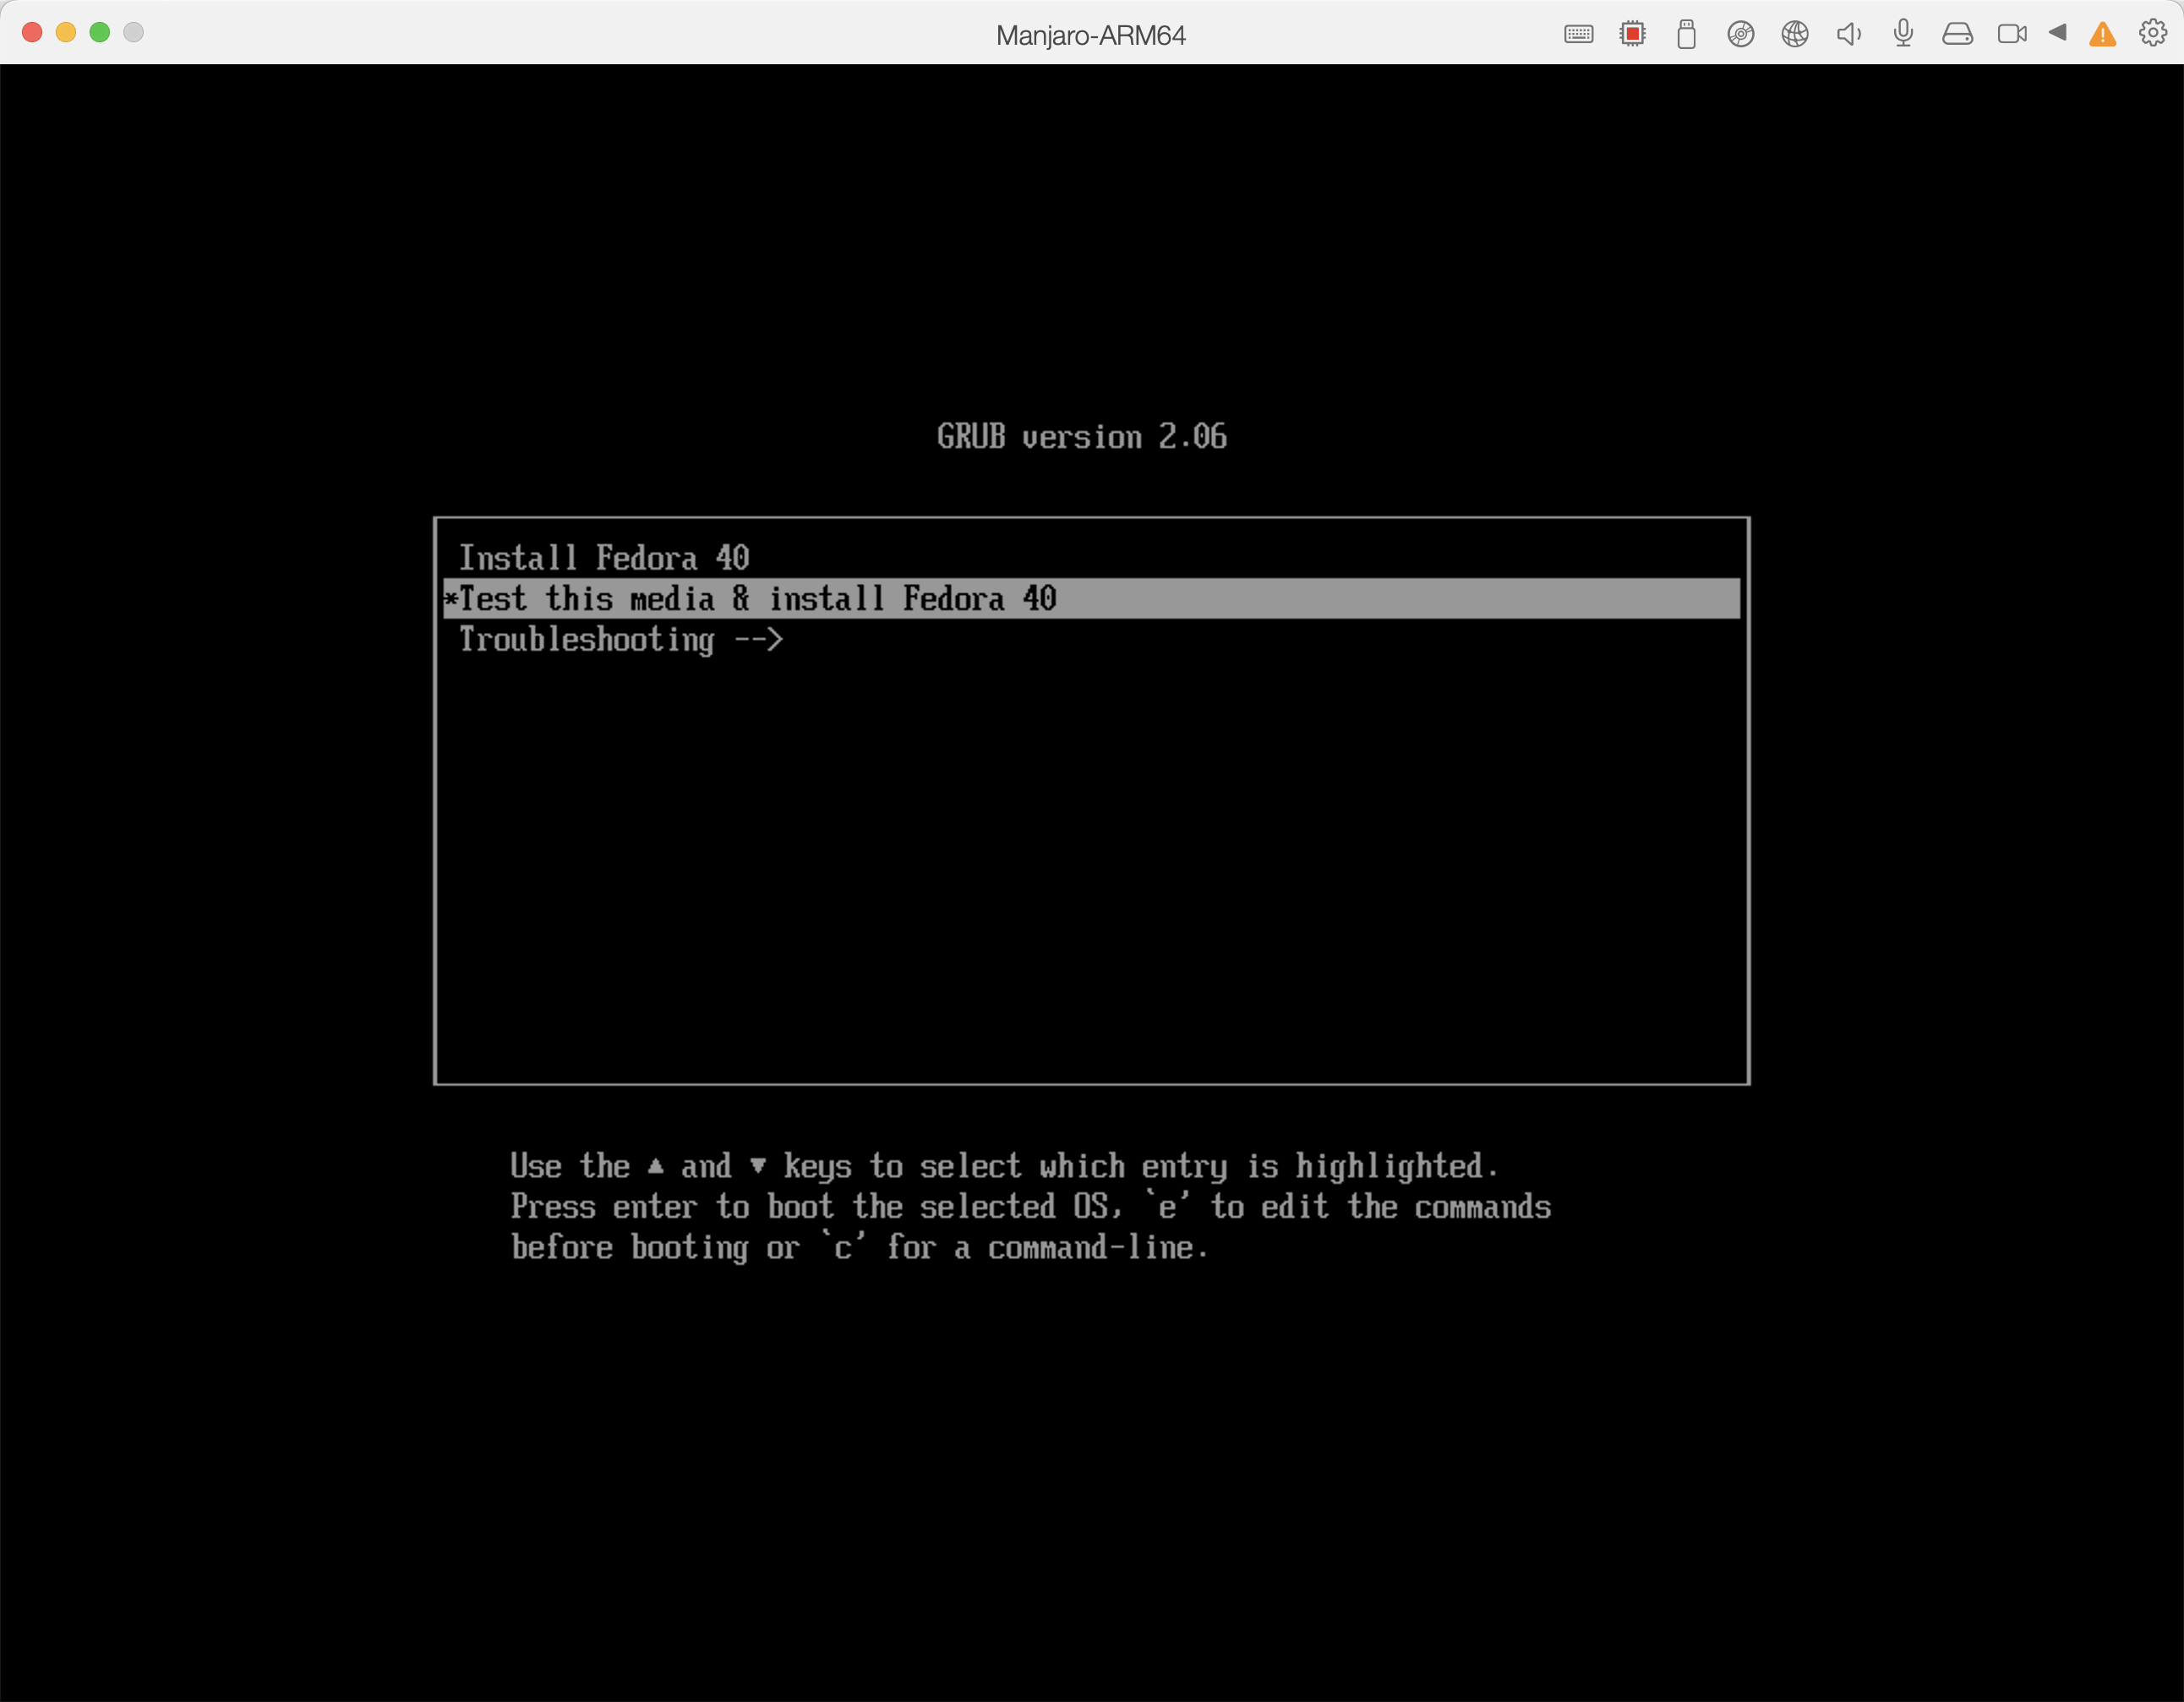Select 'Install Fedora 40' boot entry
Screen dimensions: 2184x1702
click(x=1091, y=557)
